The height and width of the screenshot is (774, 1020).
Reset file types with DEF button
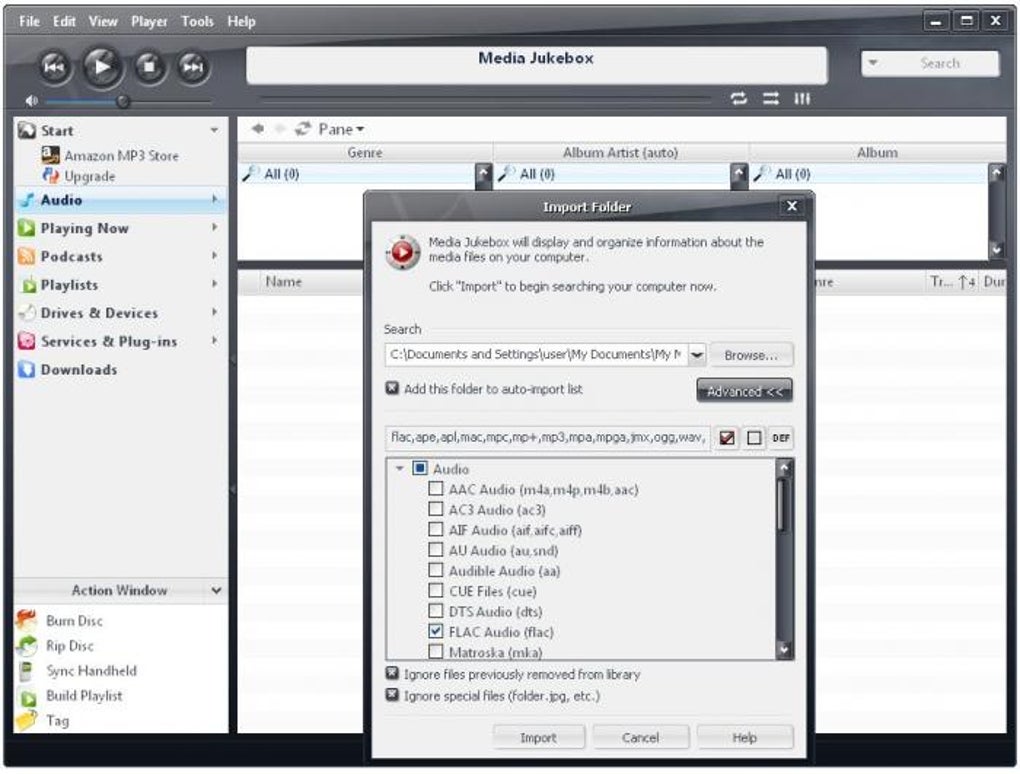tap(781, 438)
